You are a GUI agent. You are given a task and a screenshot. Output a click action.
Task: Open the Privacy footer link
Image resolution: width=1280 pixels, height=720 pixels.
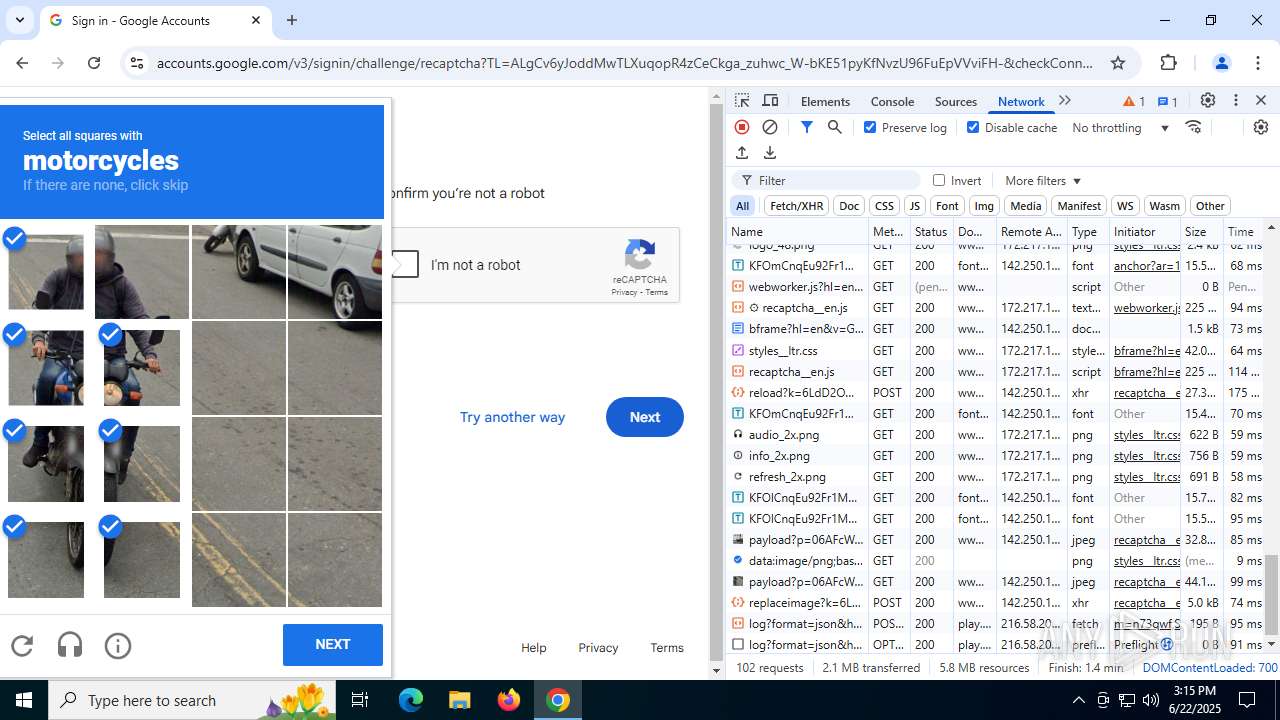click(598, 648)
